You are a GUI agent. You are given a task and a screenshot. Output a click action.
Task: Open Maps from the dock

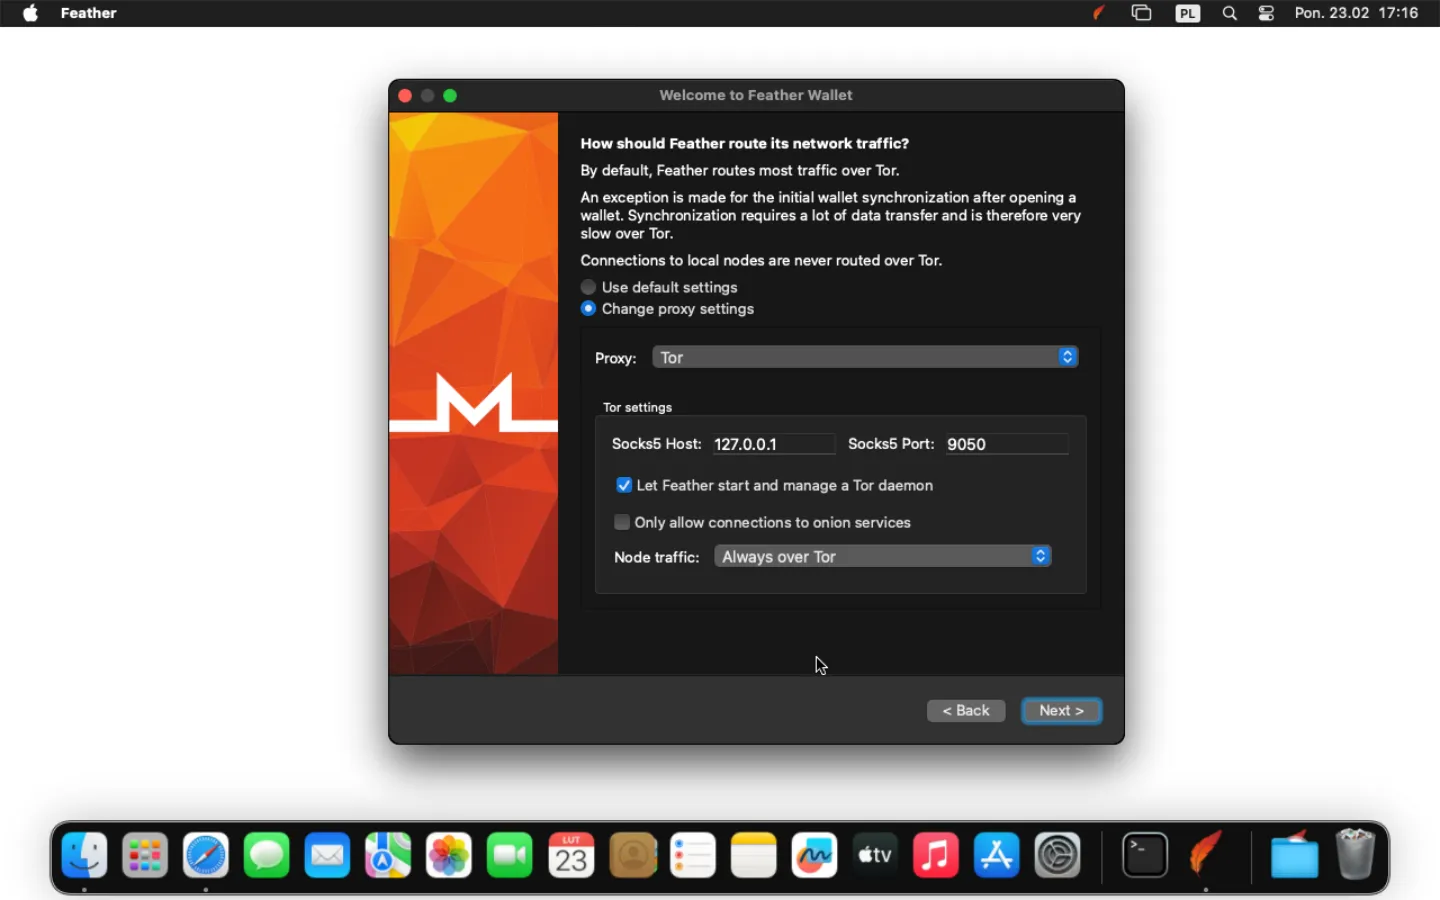[389, 856]
